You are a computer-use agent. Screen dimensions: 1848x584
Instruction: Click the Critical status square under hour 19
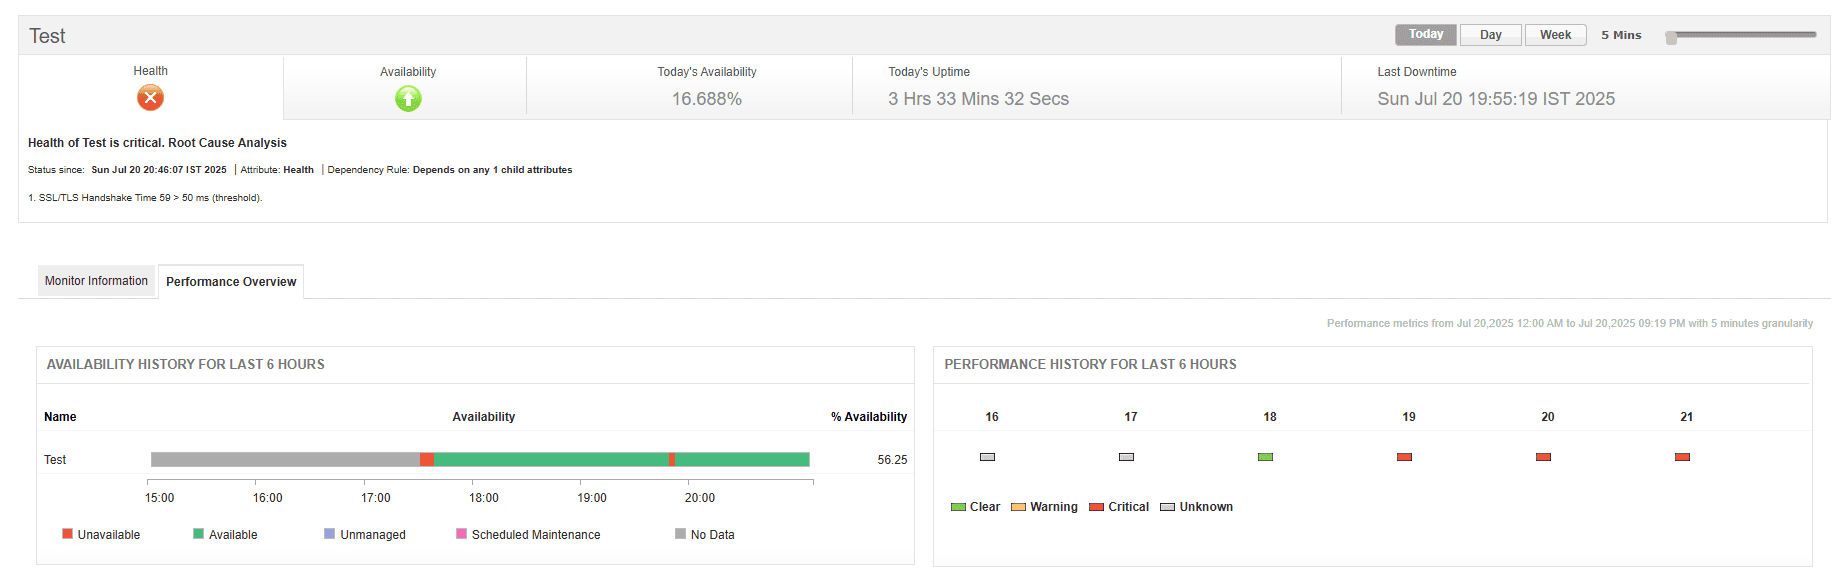pos(1404,456)
